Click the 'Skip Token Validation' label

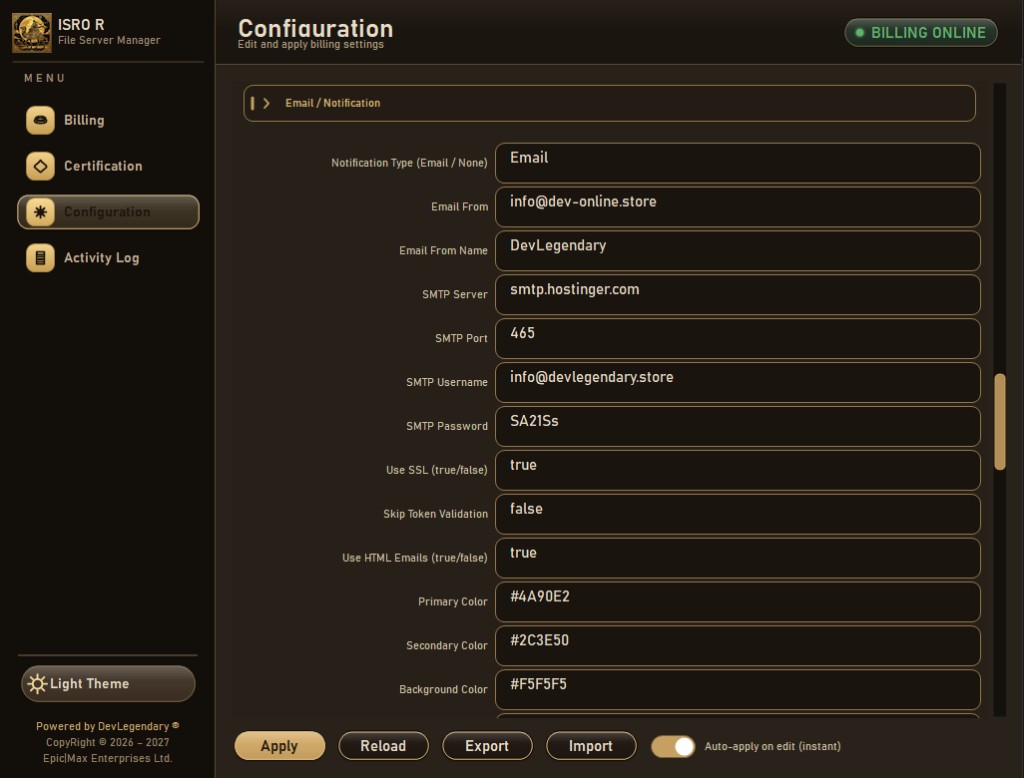coord(436,514)
